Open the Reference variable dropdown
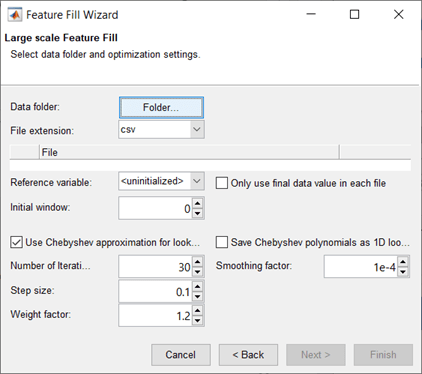The width and height of the screenshot is (422, 374). (197, 181)
